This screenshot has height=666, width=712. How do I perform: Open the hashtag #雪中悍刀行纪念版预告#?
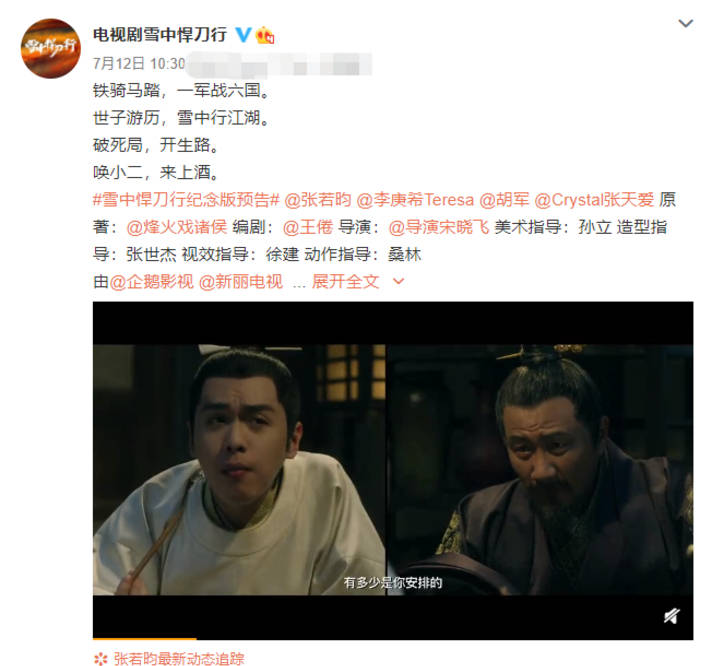click(186, 200)
